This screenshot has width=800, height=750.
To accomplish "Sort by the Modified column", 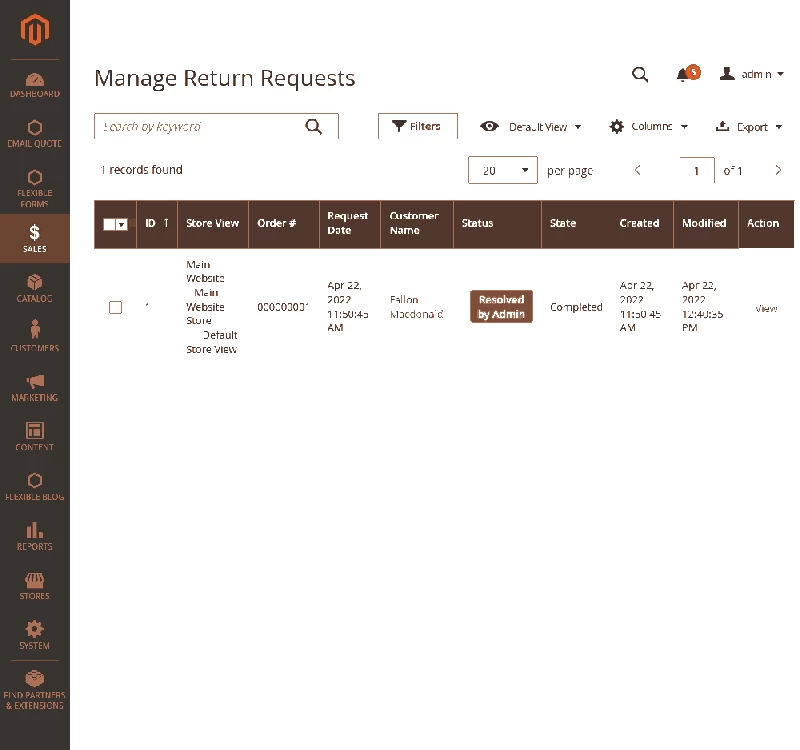I will (x=706, y=223).
